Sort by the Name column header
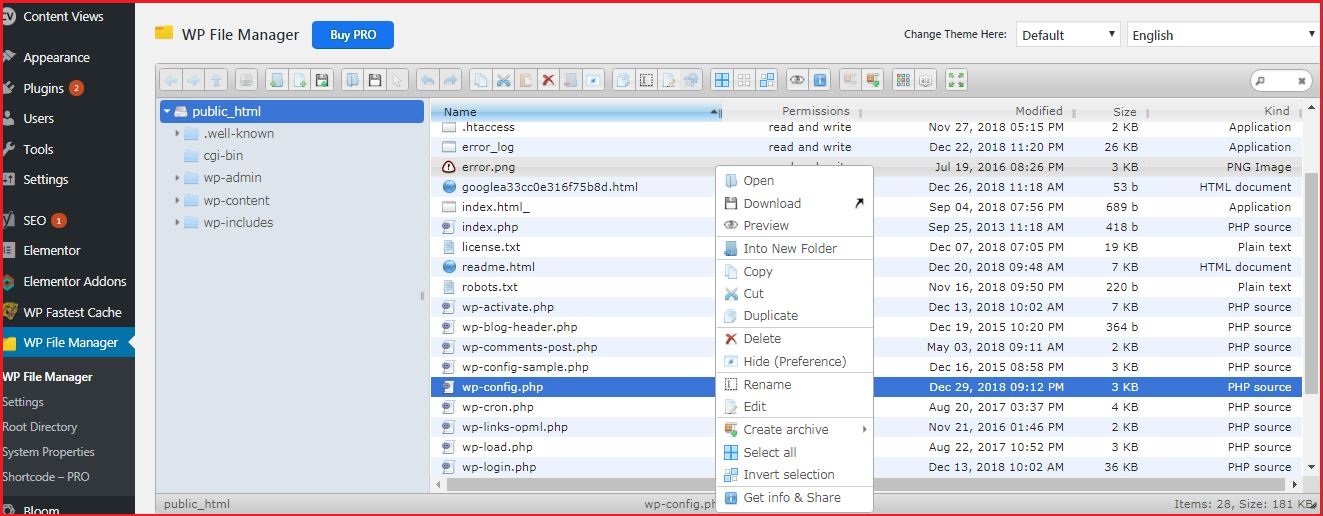 pos(576,111)
